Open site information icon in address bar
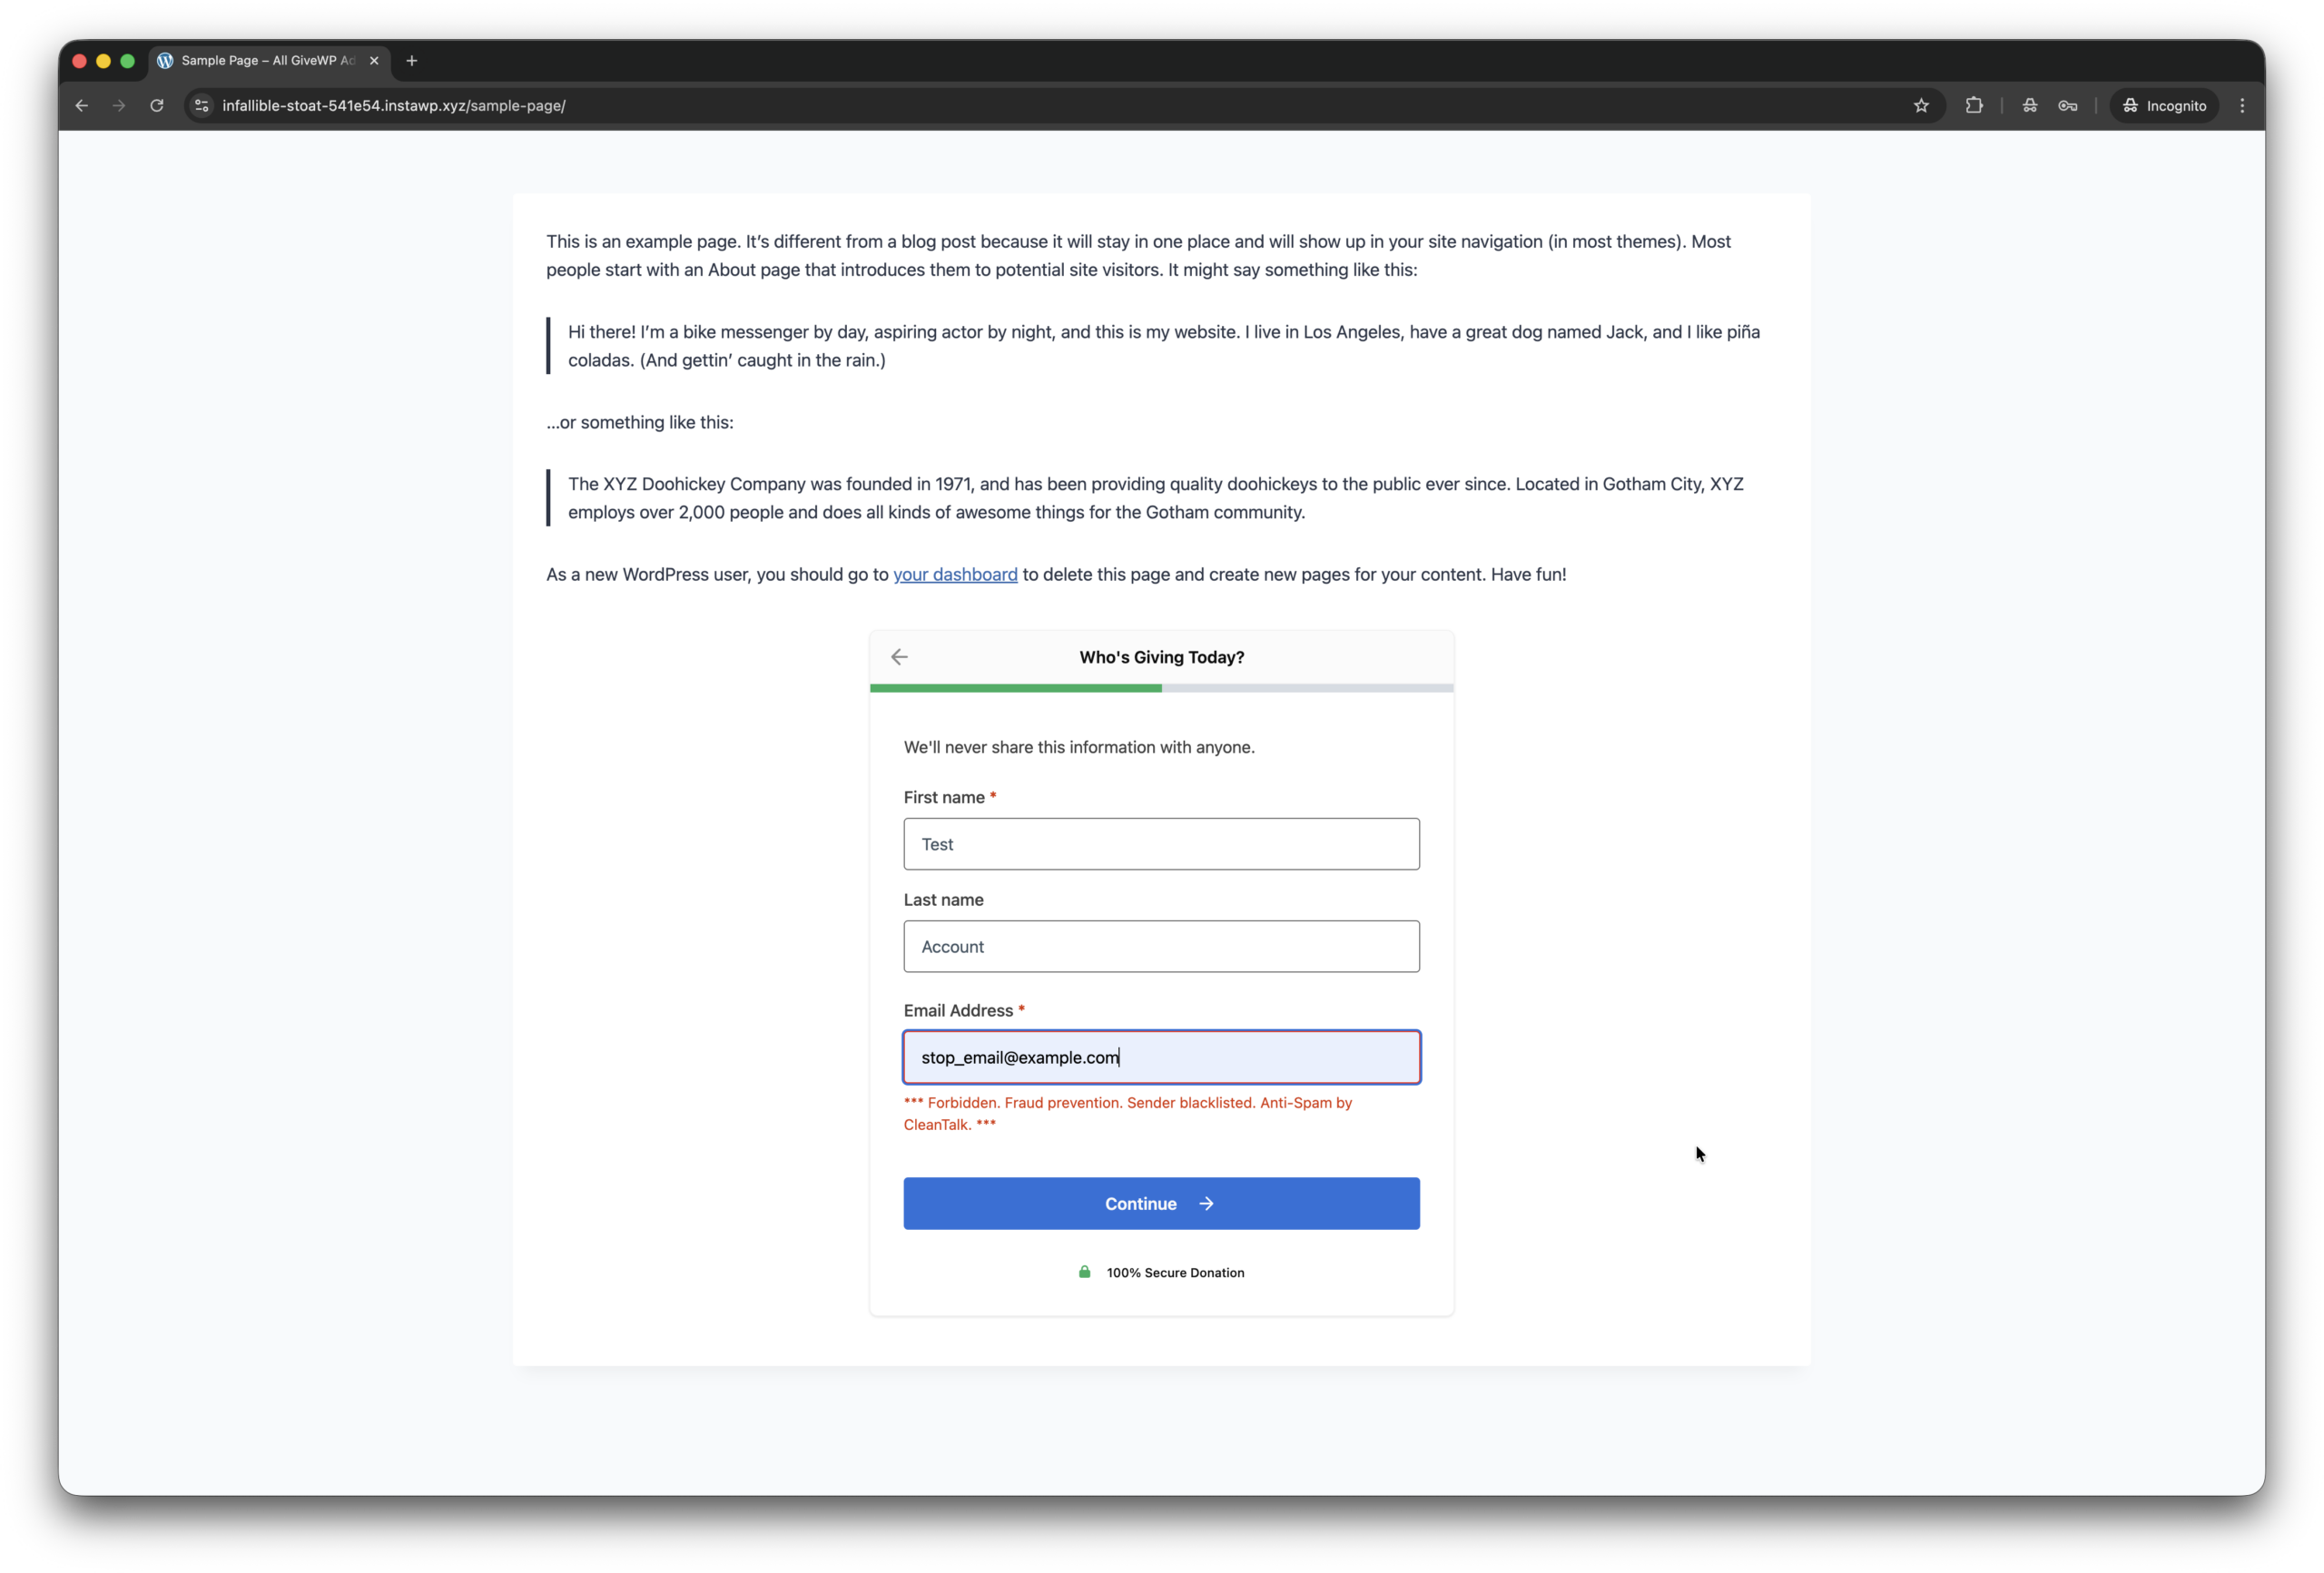Screen dimensions: 2324x1573 click(202, 105)
